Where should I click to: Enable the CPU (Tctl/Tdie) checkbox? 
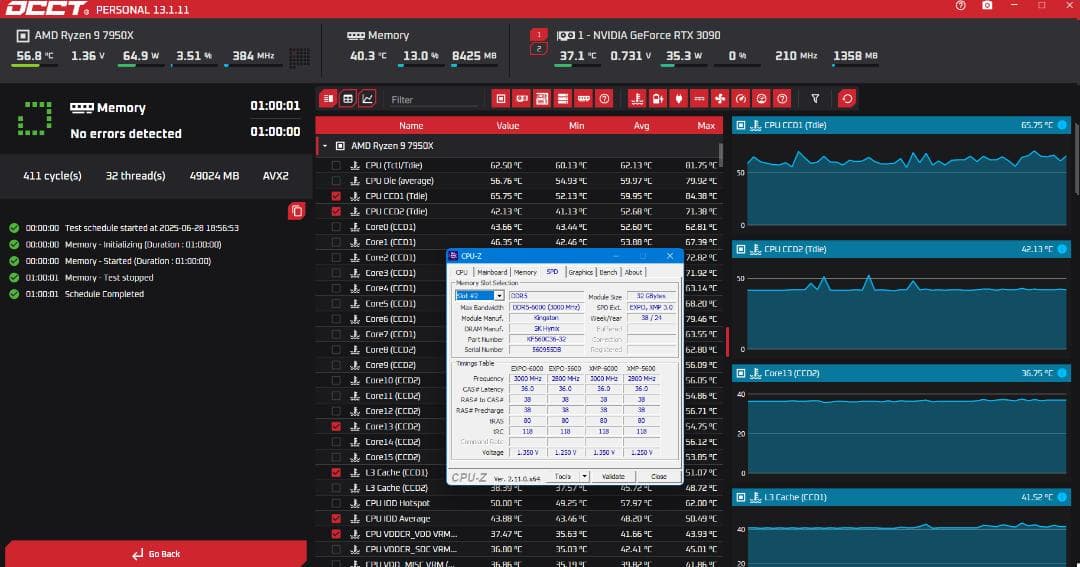point(335,165)
